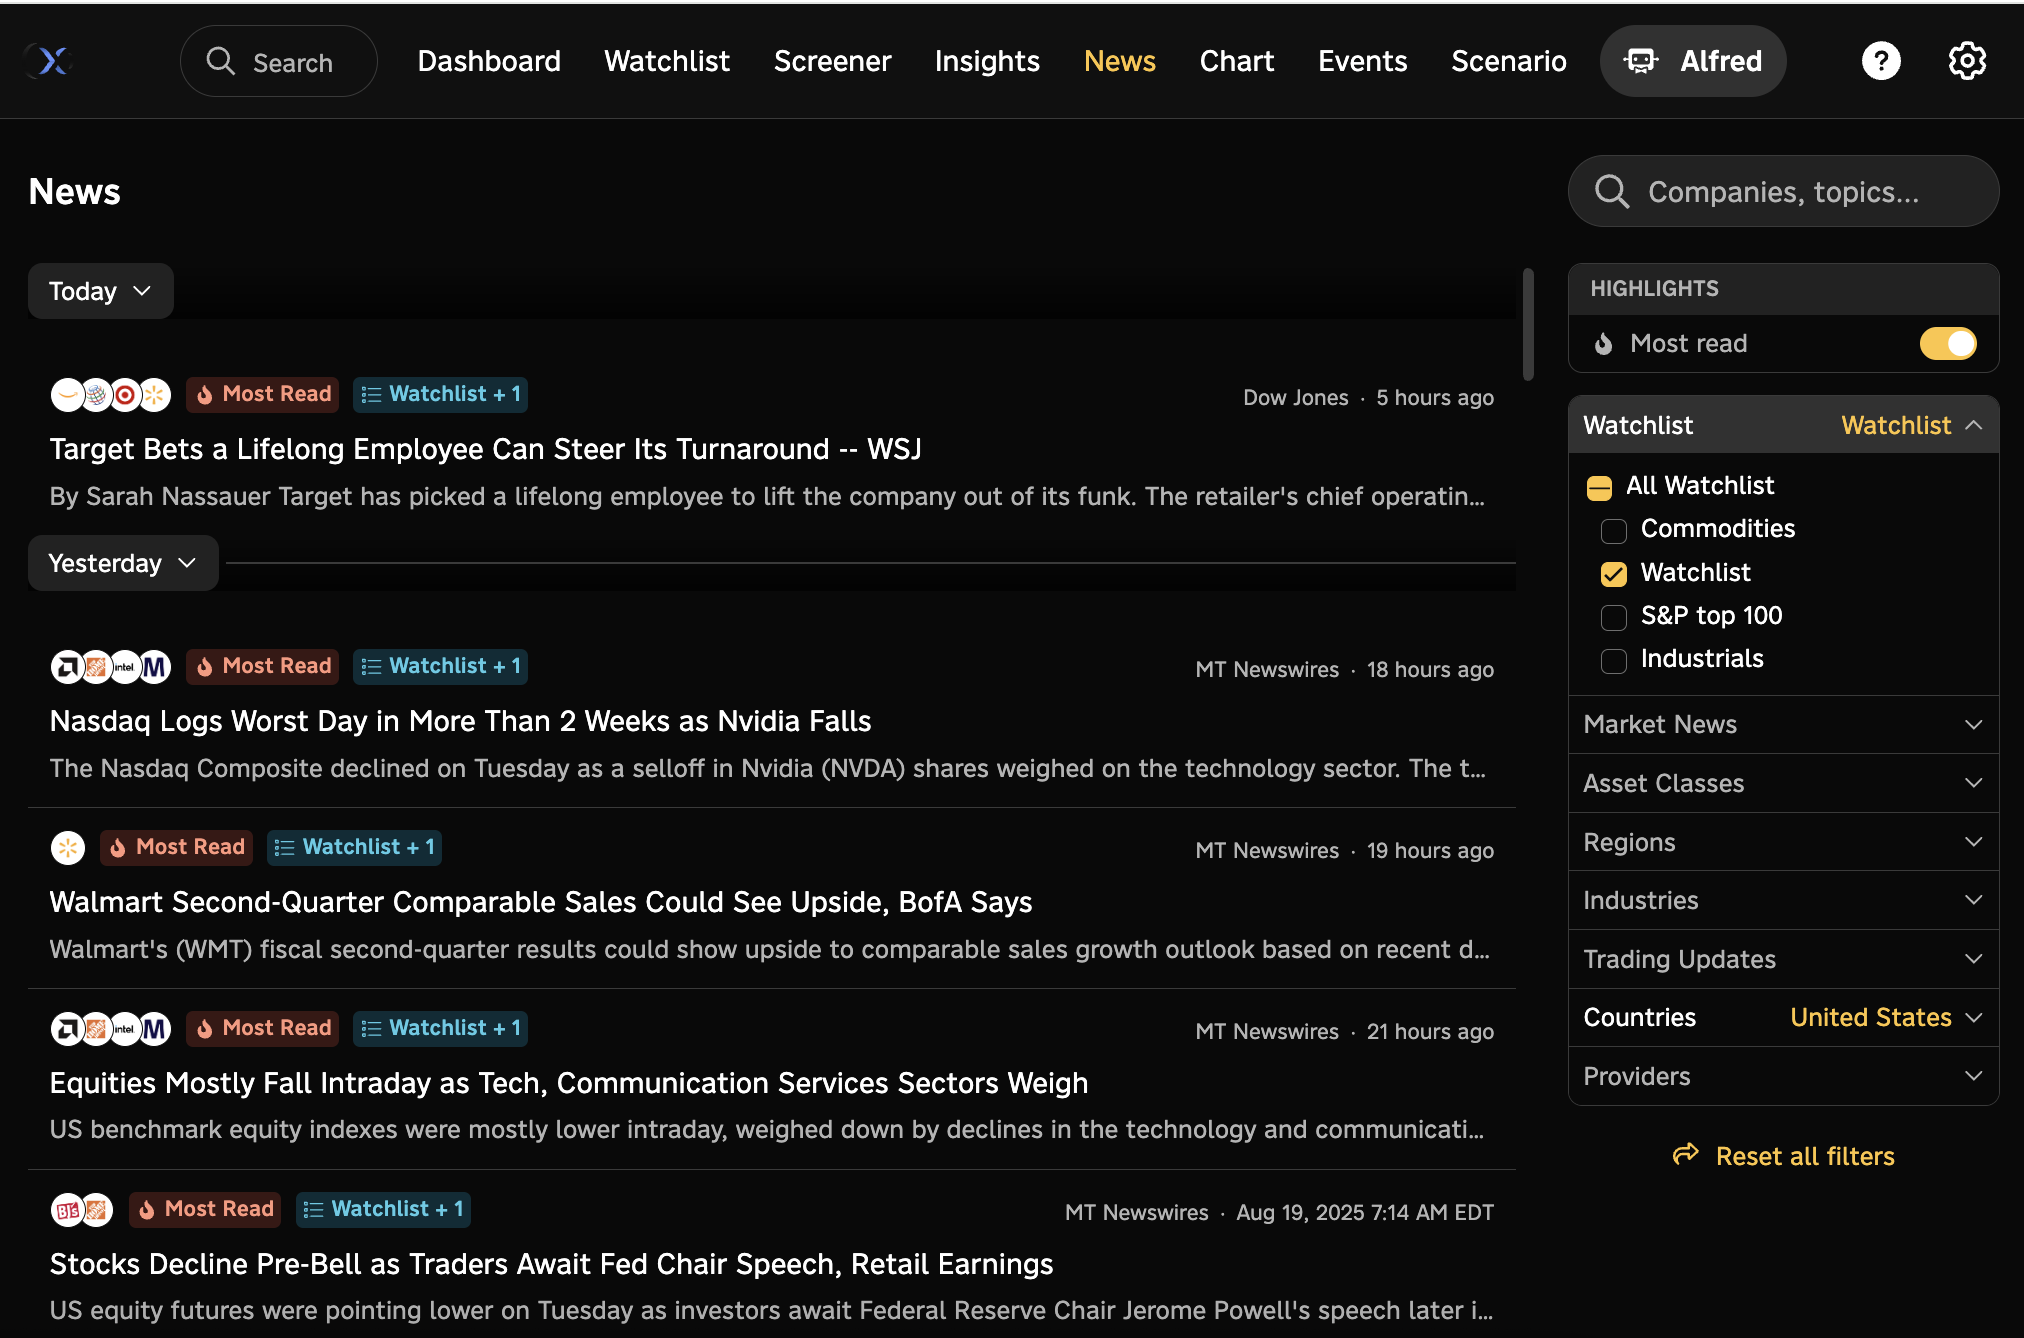Image resolution: width=2024 pixels, height=1338 pixels.
Task: Open Stocks Decline Pre-Bell headline
Action: pos(551,1264)
